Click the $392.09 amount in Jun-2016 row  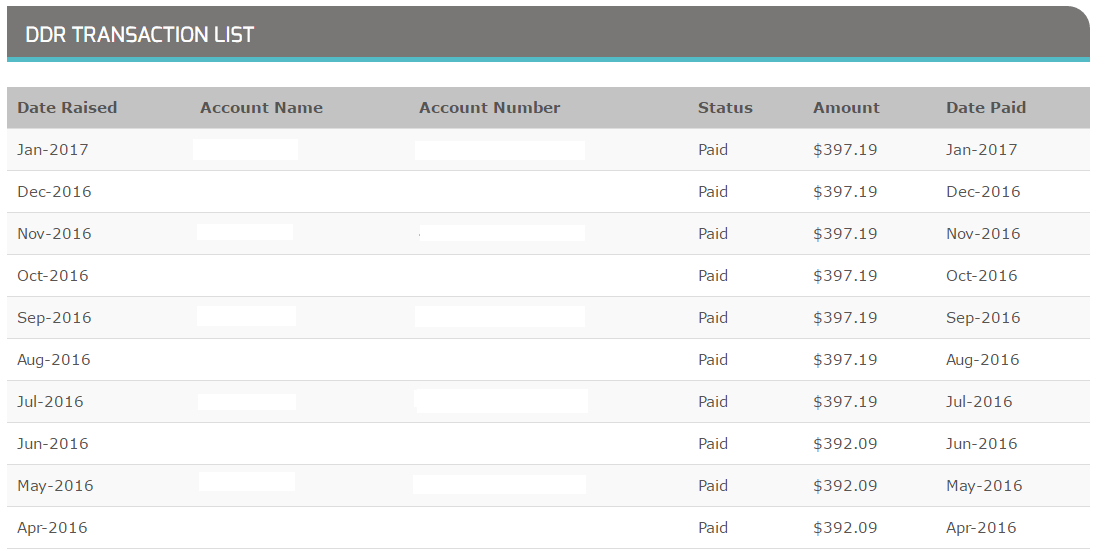pos(845,444)
